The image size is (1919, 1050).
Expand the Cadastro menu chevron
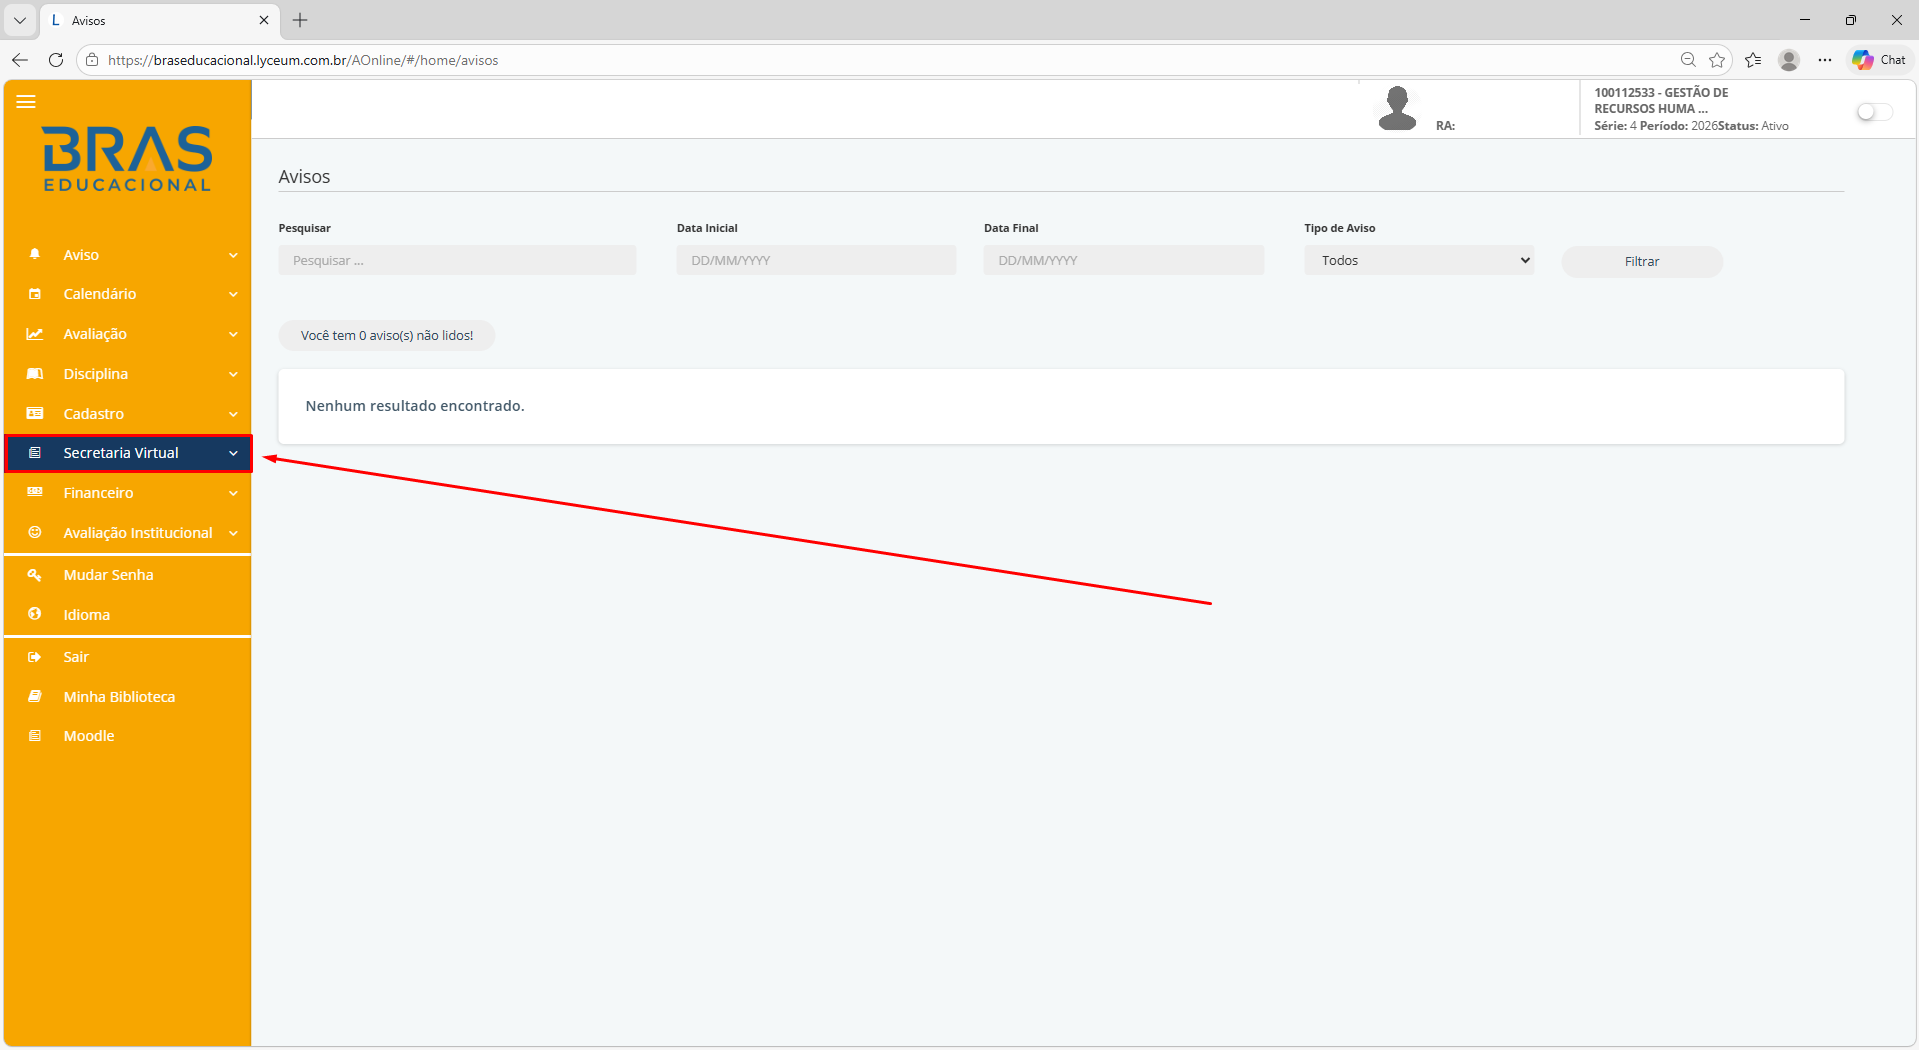click(233, 414)
